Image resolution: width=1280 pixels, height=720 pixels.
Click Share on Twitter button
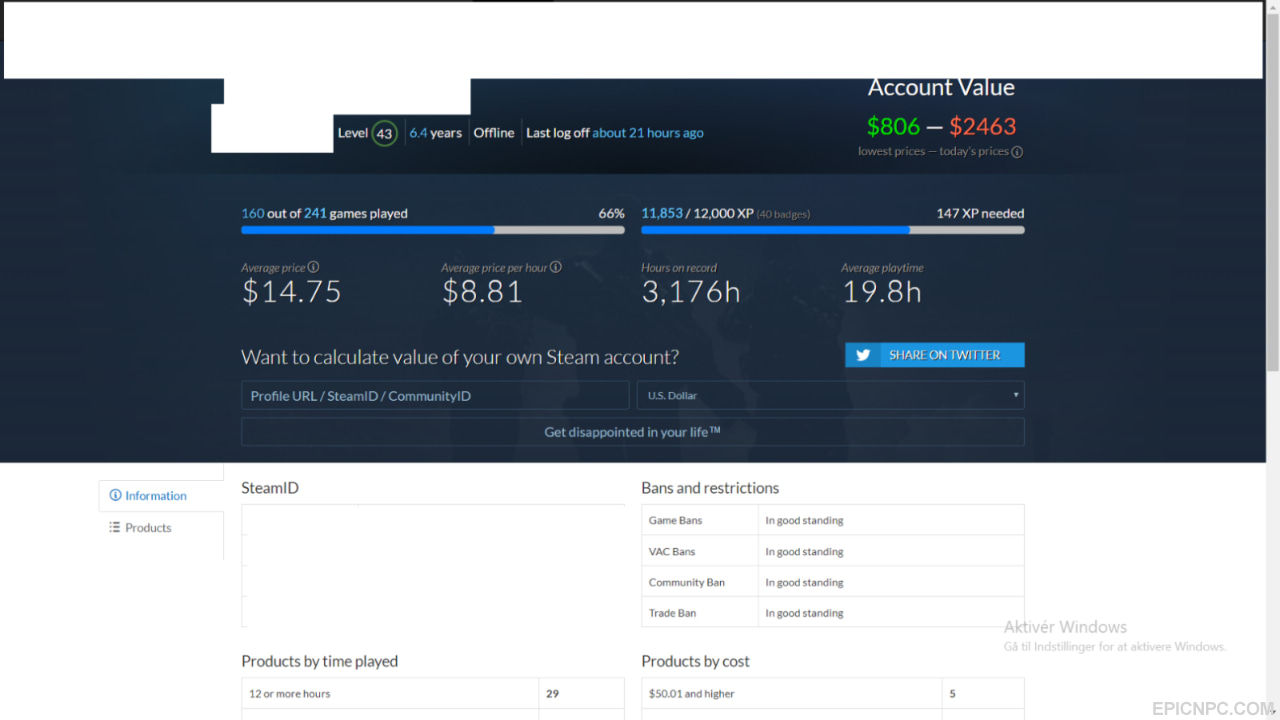(935, 355)
